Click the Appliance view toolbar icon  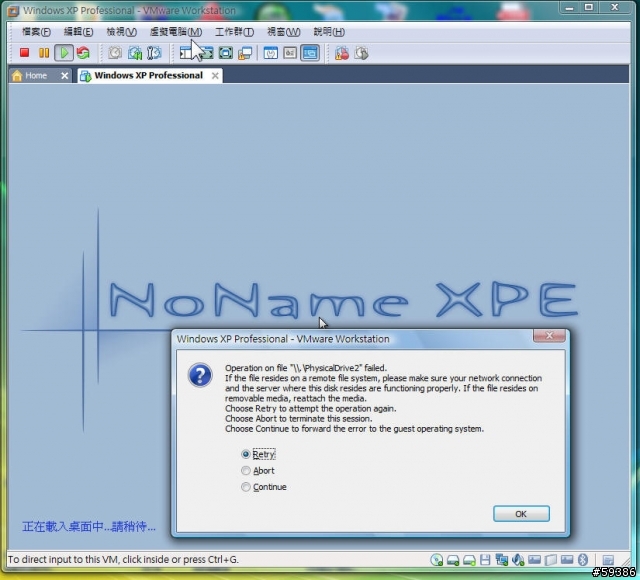pyautogui.click(x=290, y=53)
